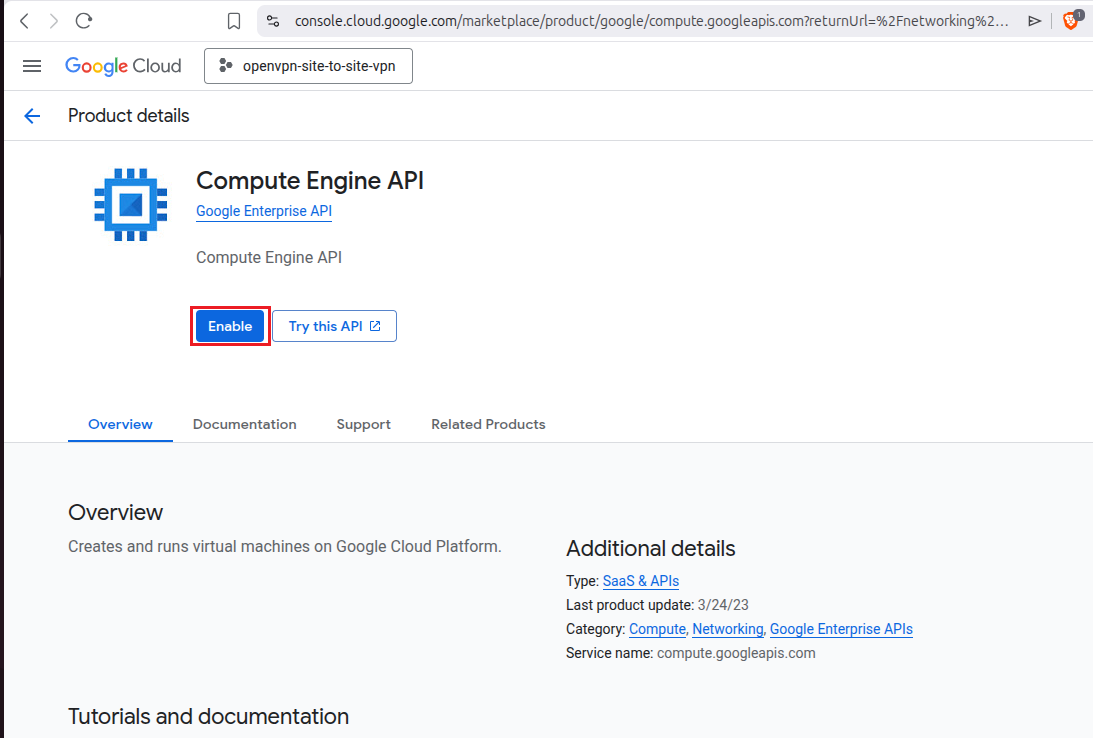Screen dimensions: 1093x738
Task: Follow the Networking category link
Action: coord(728,629)
